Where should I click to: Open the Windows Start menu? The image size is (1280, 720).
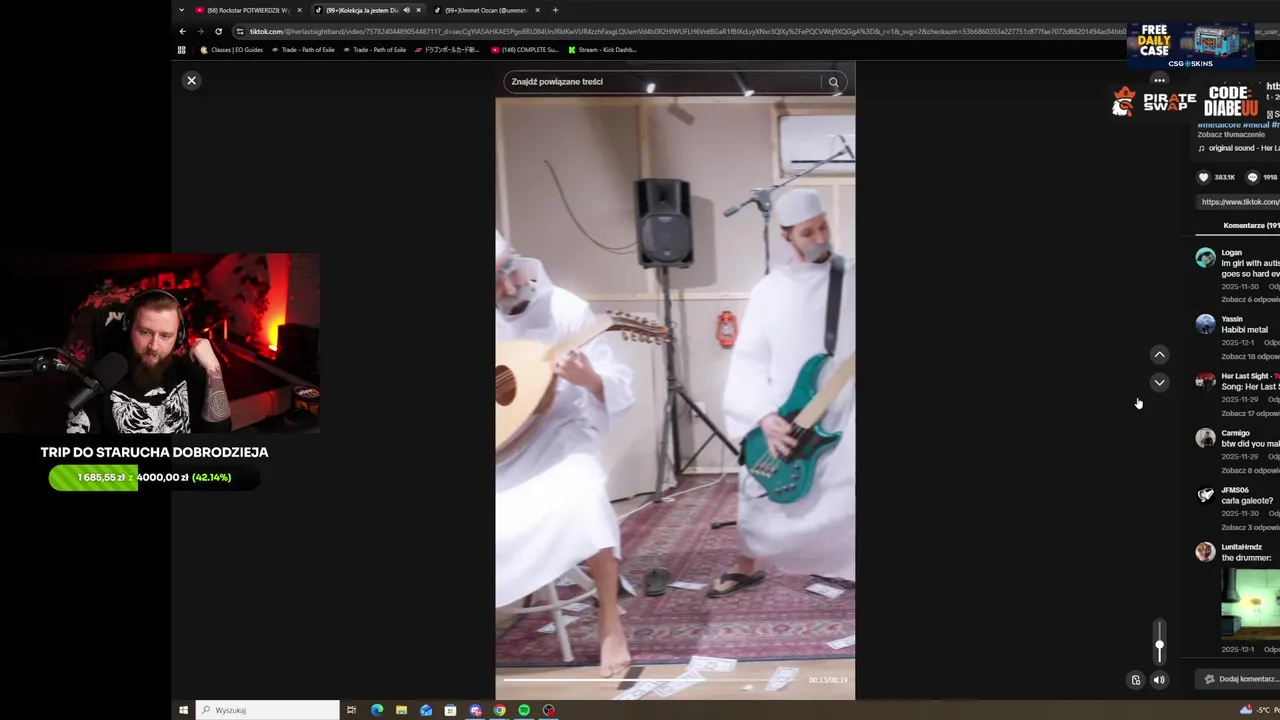point(183,710)
